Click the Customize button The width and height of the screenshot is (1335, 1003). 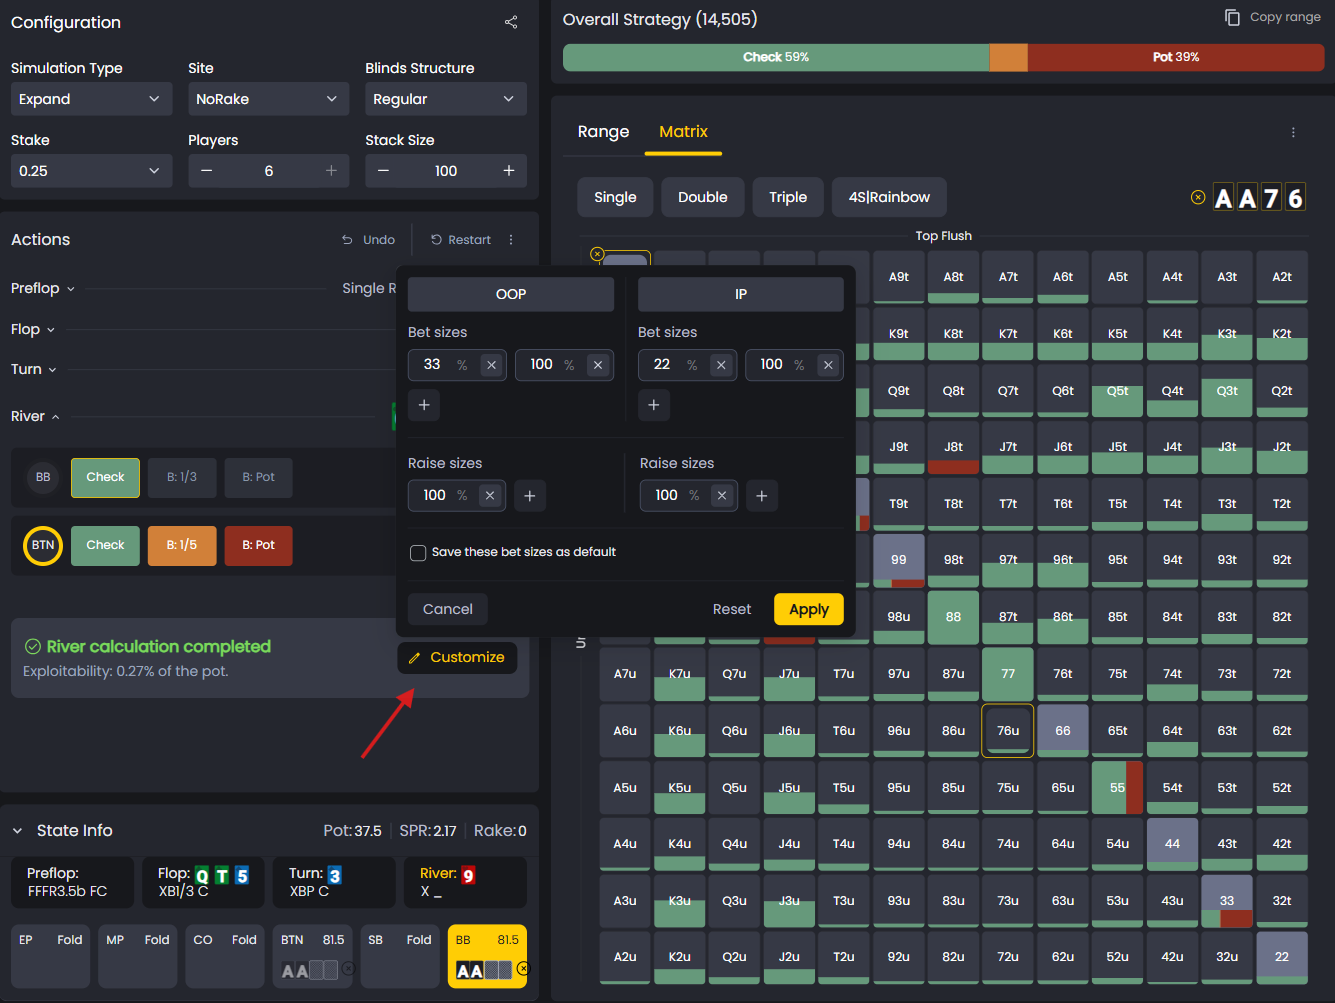tap(457, 658)
